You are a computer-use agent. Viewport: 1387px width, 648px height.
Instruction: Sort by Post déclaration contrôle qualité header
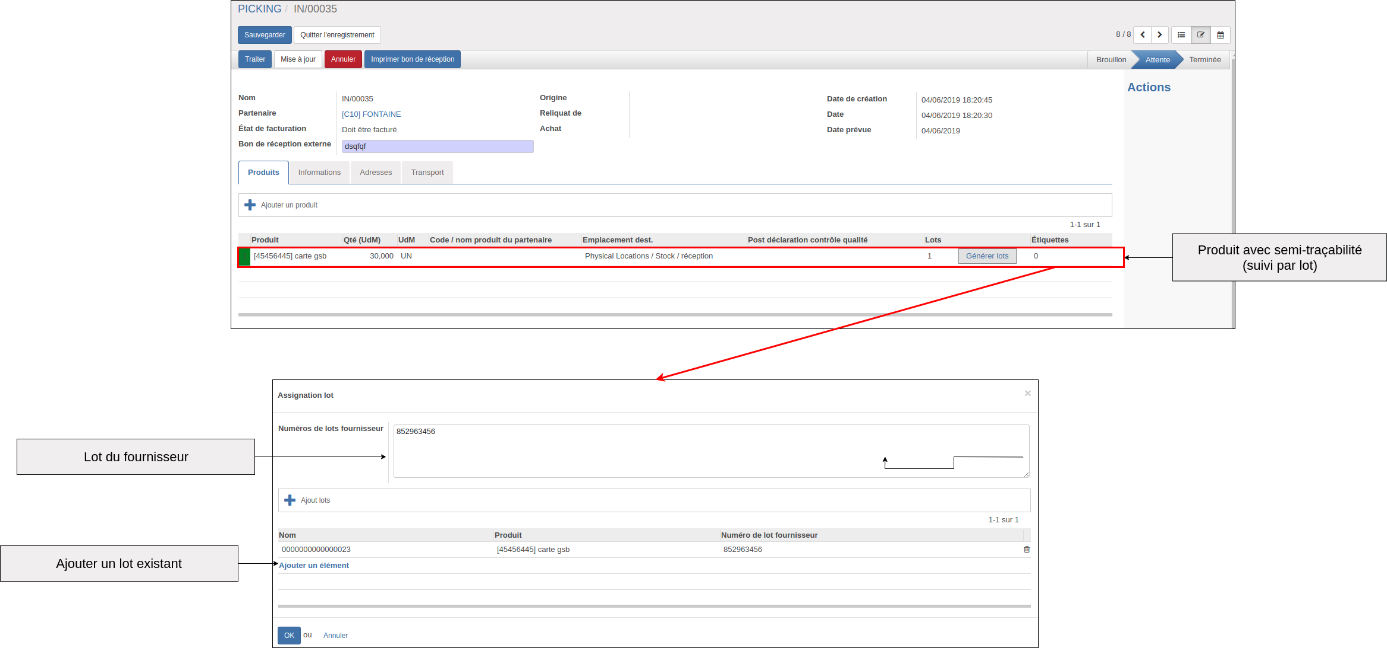pos(807,240)
